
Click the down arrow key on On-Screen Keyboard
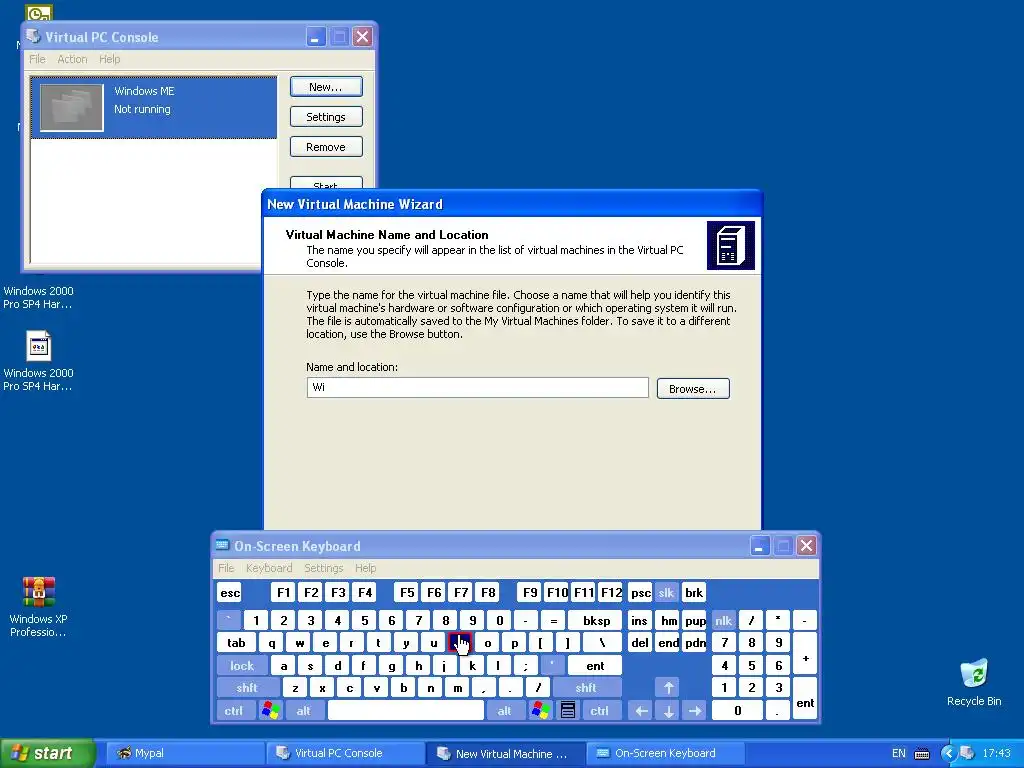(x=668, y=711)
